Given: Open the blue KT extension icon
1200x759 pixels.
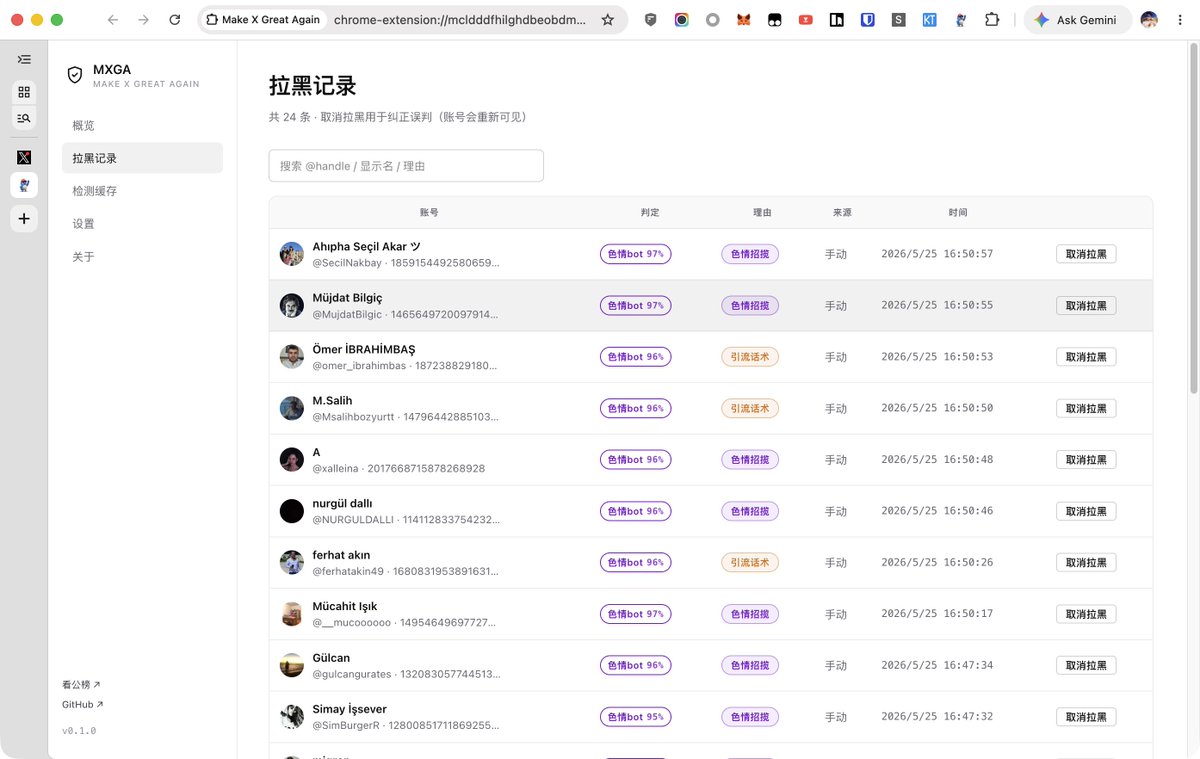Looking at the screenshot, I should (x=930, y=20).
